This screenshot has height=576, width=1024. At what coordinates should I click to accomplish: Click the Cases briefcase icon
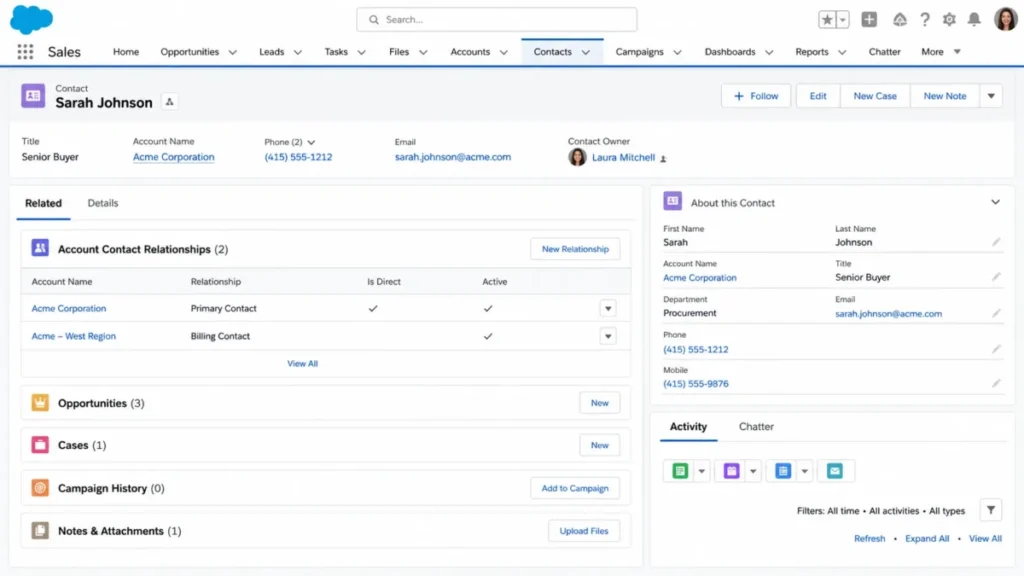(40, 445)
